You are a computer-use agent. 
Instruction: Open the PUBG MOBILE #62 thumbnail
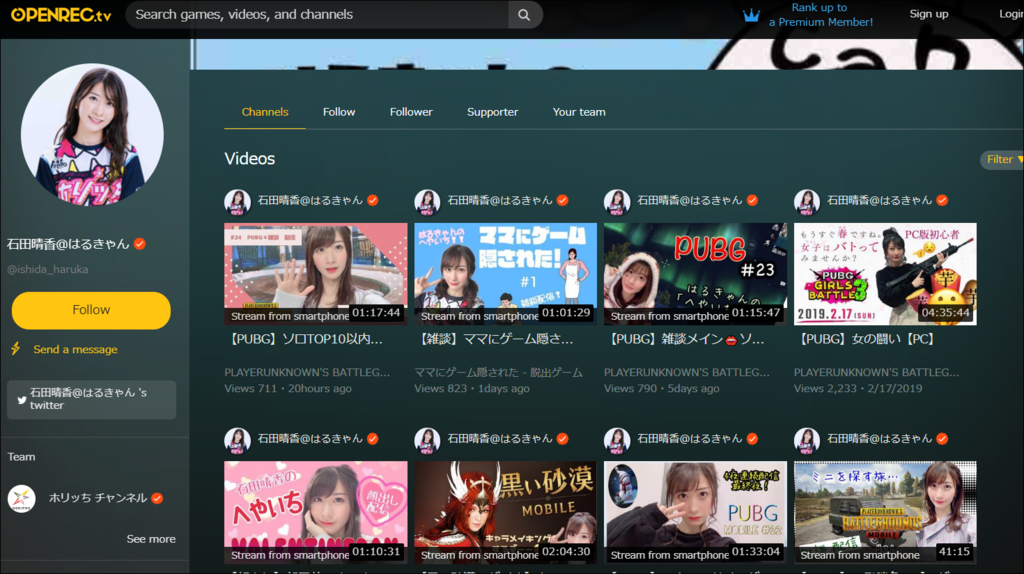click(x=696, y=513)
